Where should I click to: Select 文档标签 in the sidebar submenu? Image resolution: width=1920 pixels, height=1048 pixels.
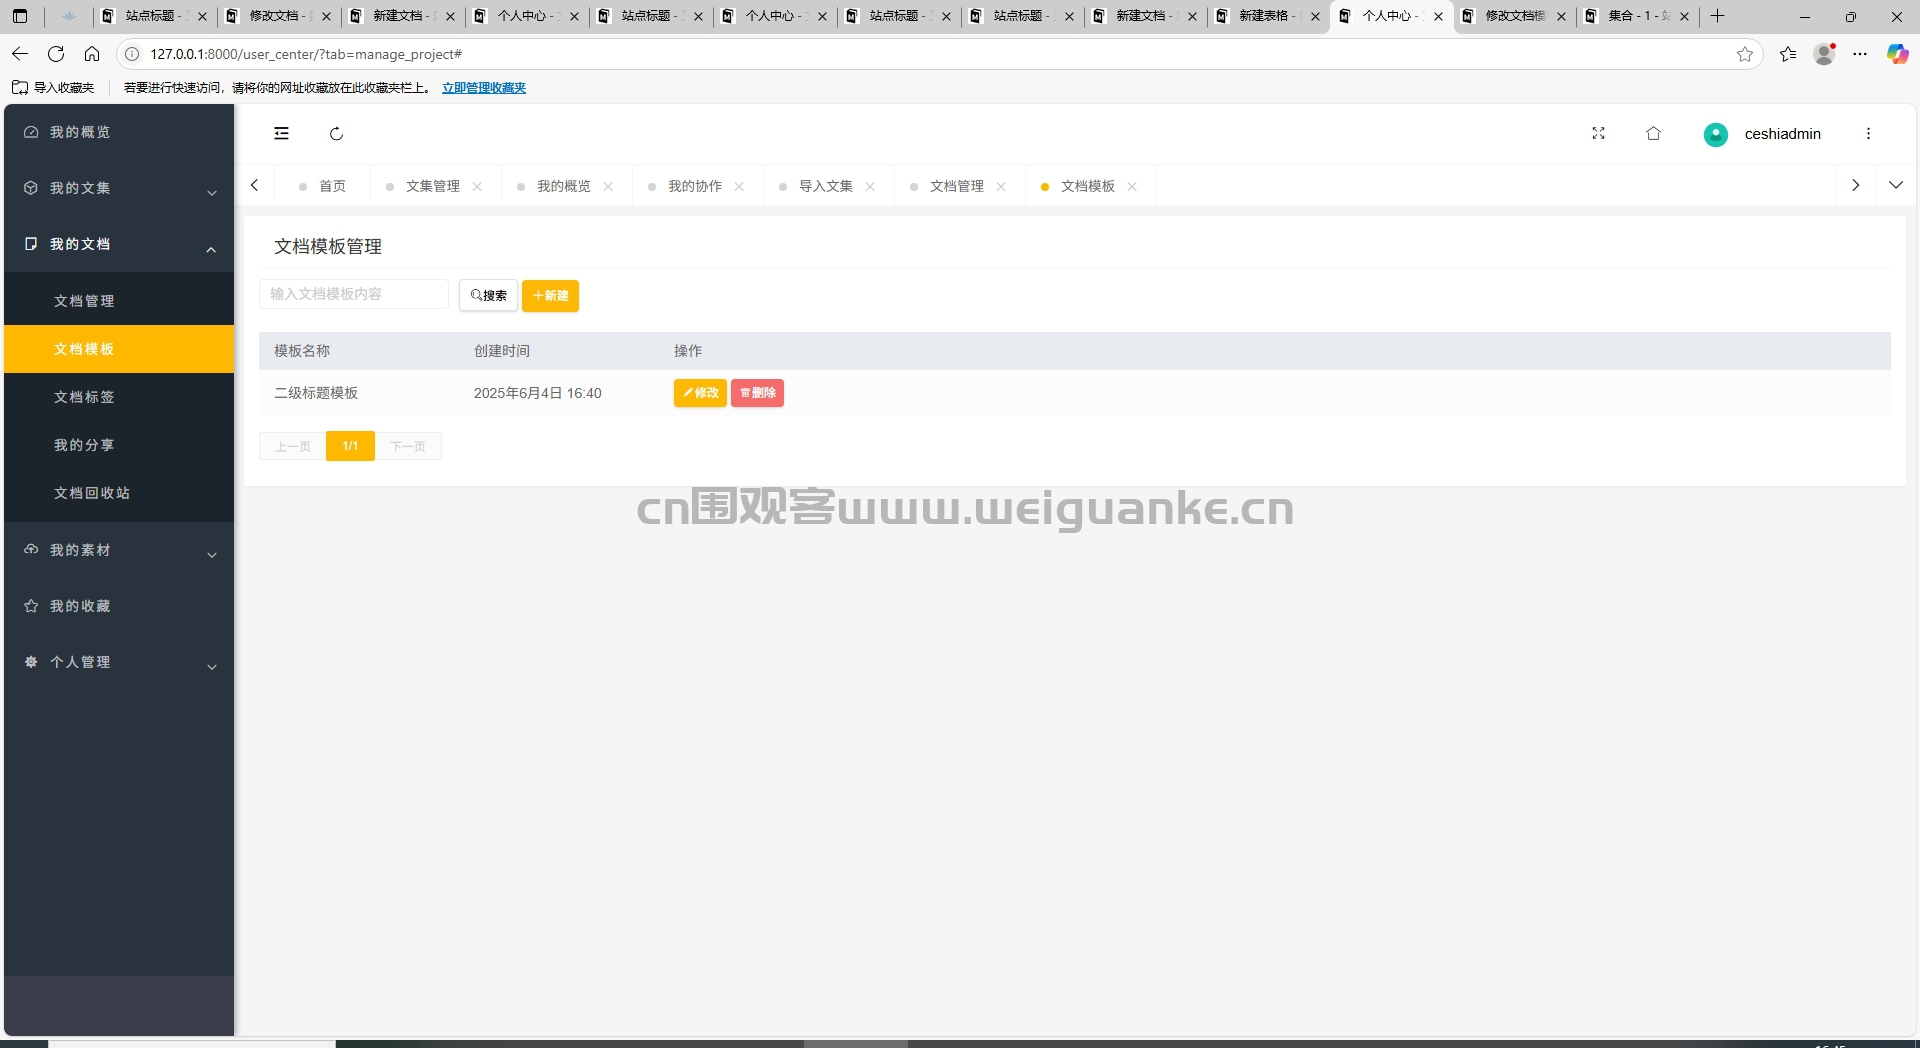point(119,397)
